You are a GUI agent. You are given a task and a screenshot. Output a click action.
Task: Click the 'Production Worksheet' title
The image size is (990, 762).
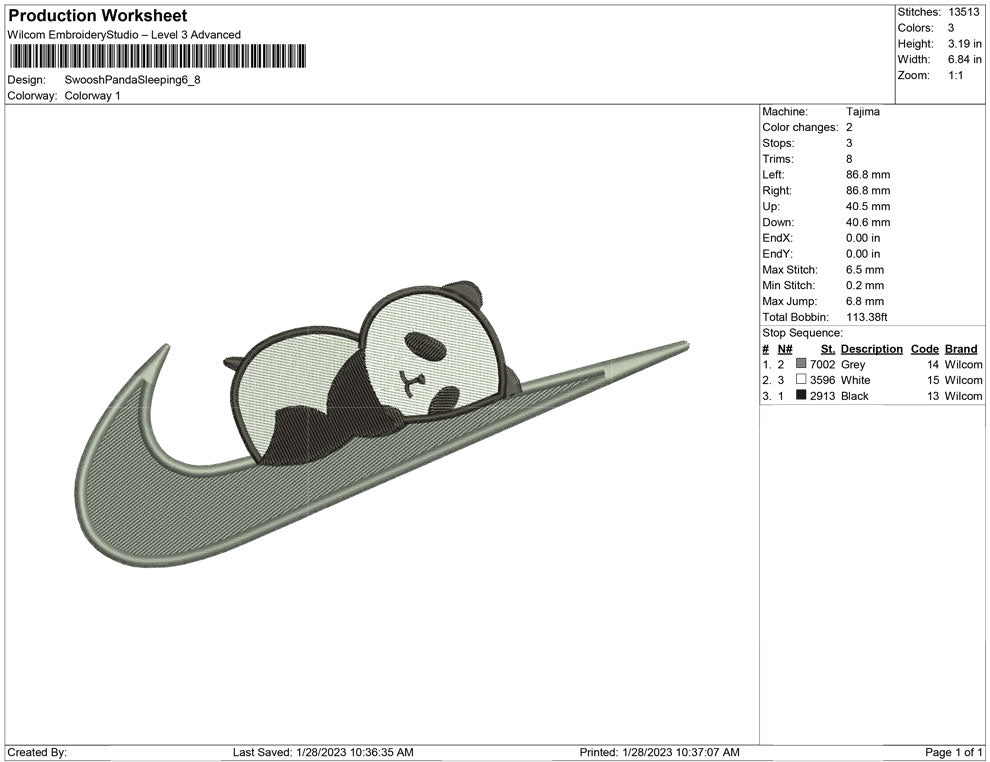[98, 16]
